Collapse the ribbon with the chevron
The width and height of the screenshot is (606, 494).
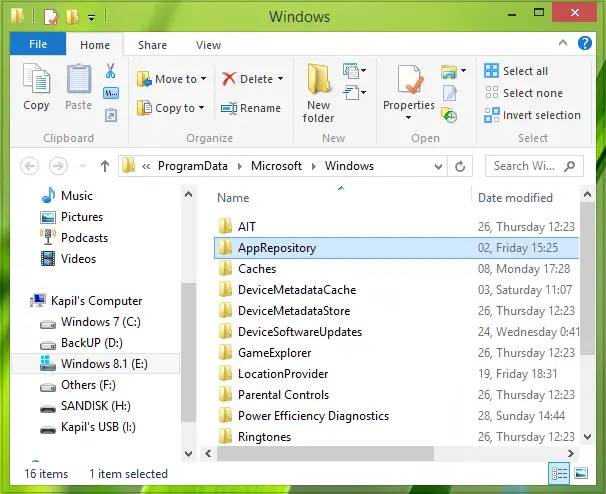point(563,43)
